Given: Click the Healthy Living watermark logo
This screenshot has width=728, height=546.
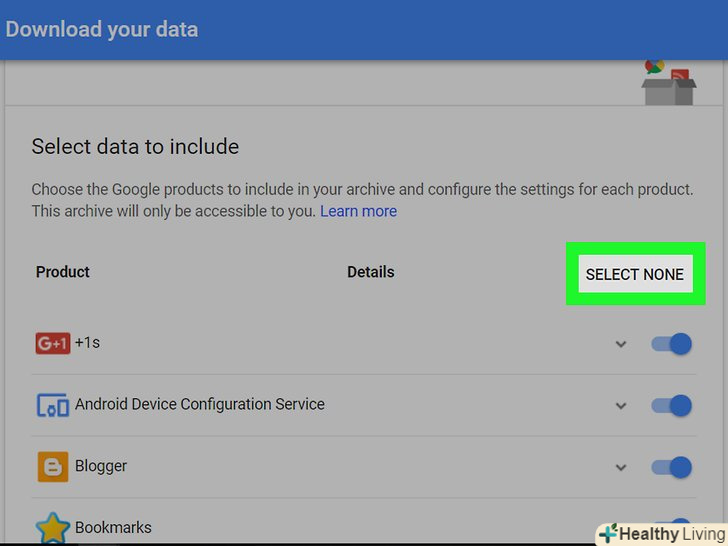Looking at the screenshot, I should pyautogui.click(x=661, y=533).
